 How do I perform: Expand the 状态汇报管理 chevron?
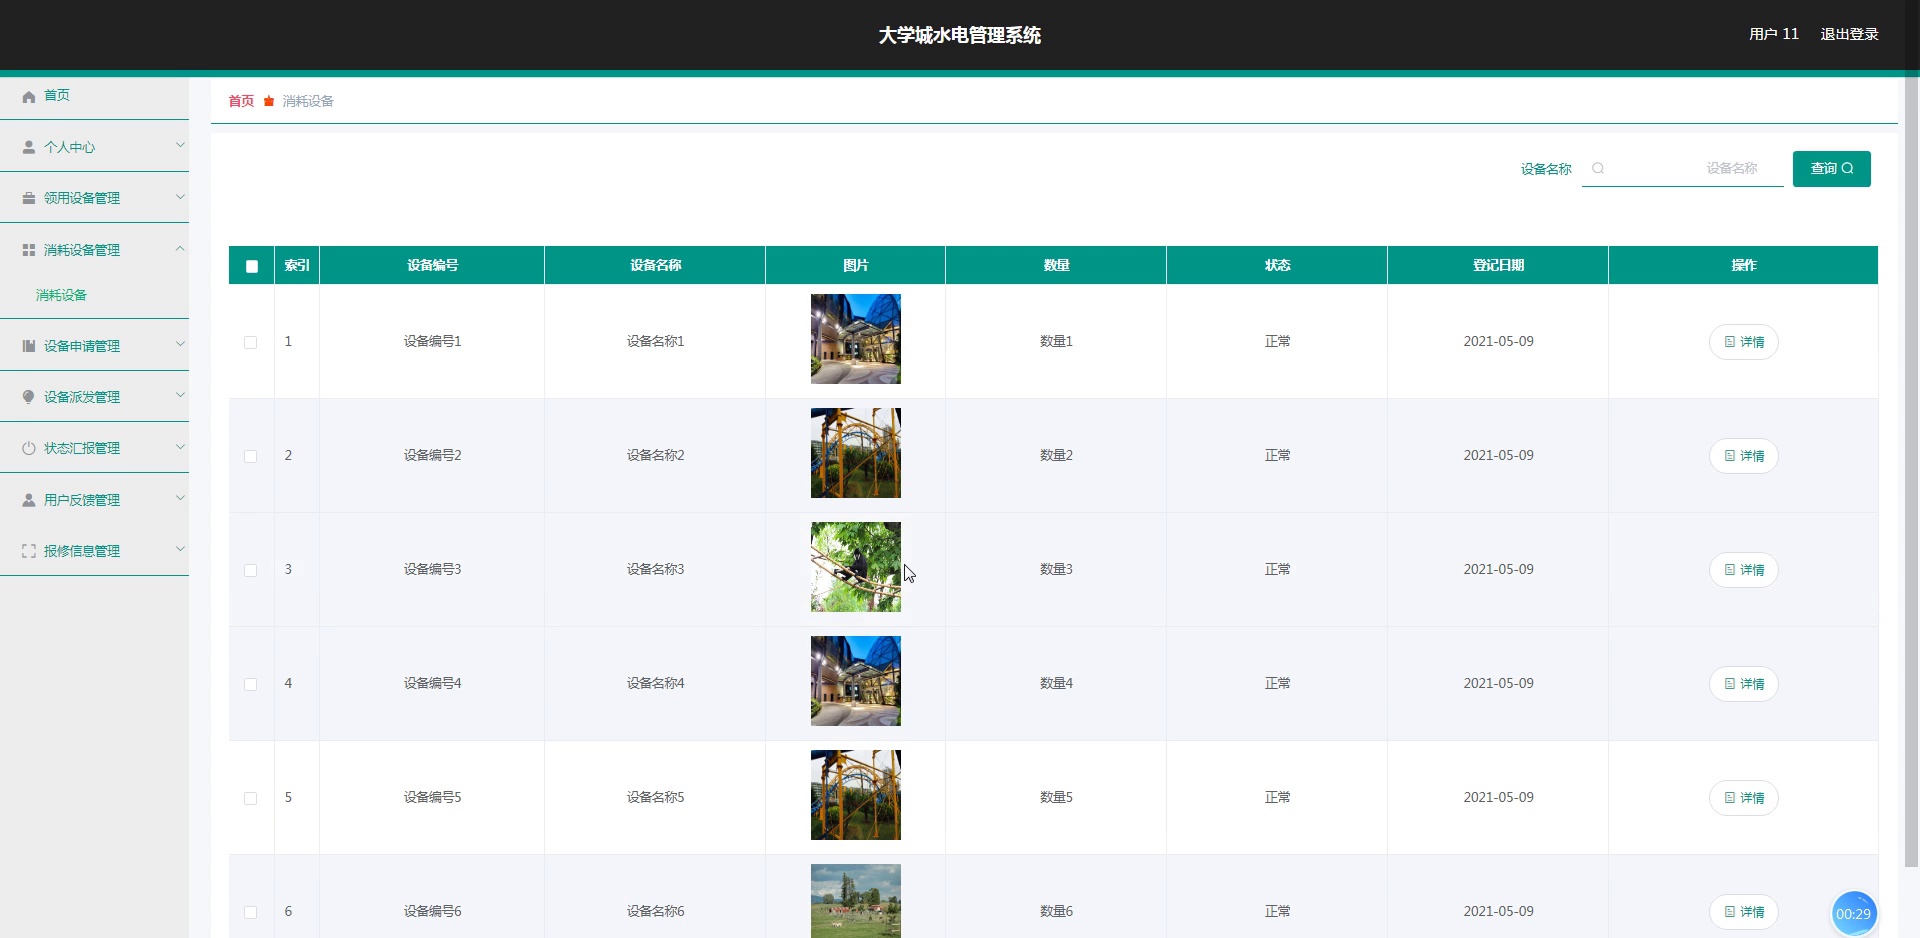[x=180, y=446]
